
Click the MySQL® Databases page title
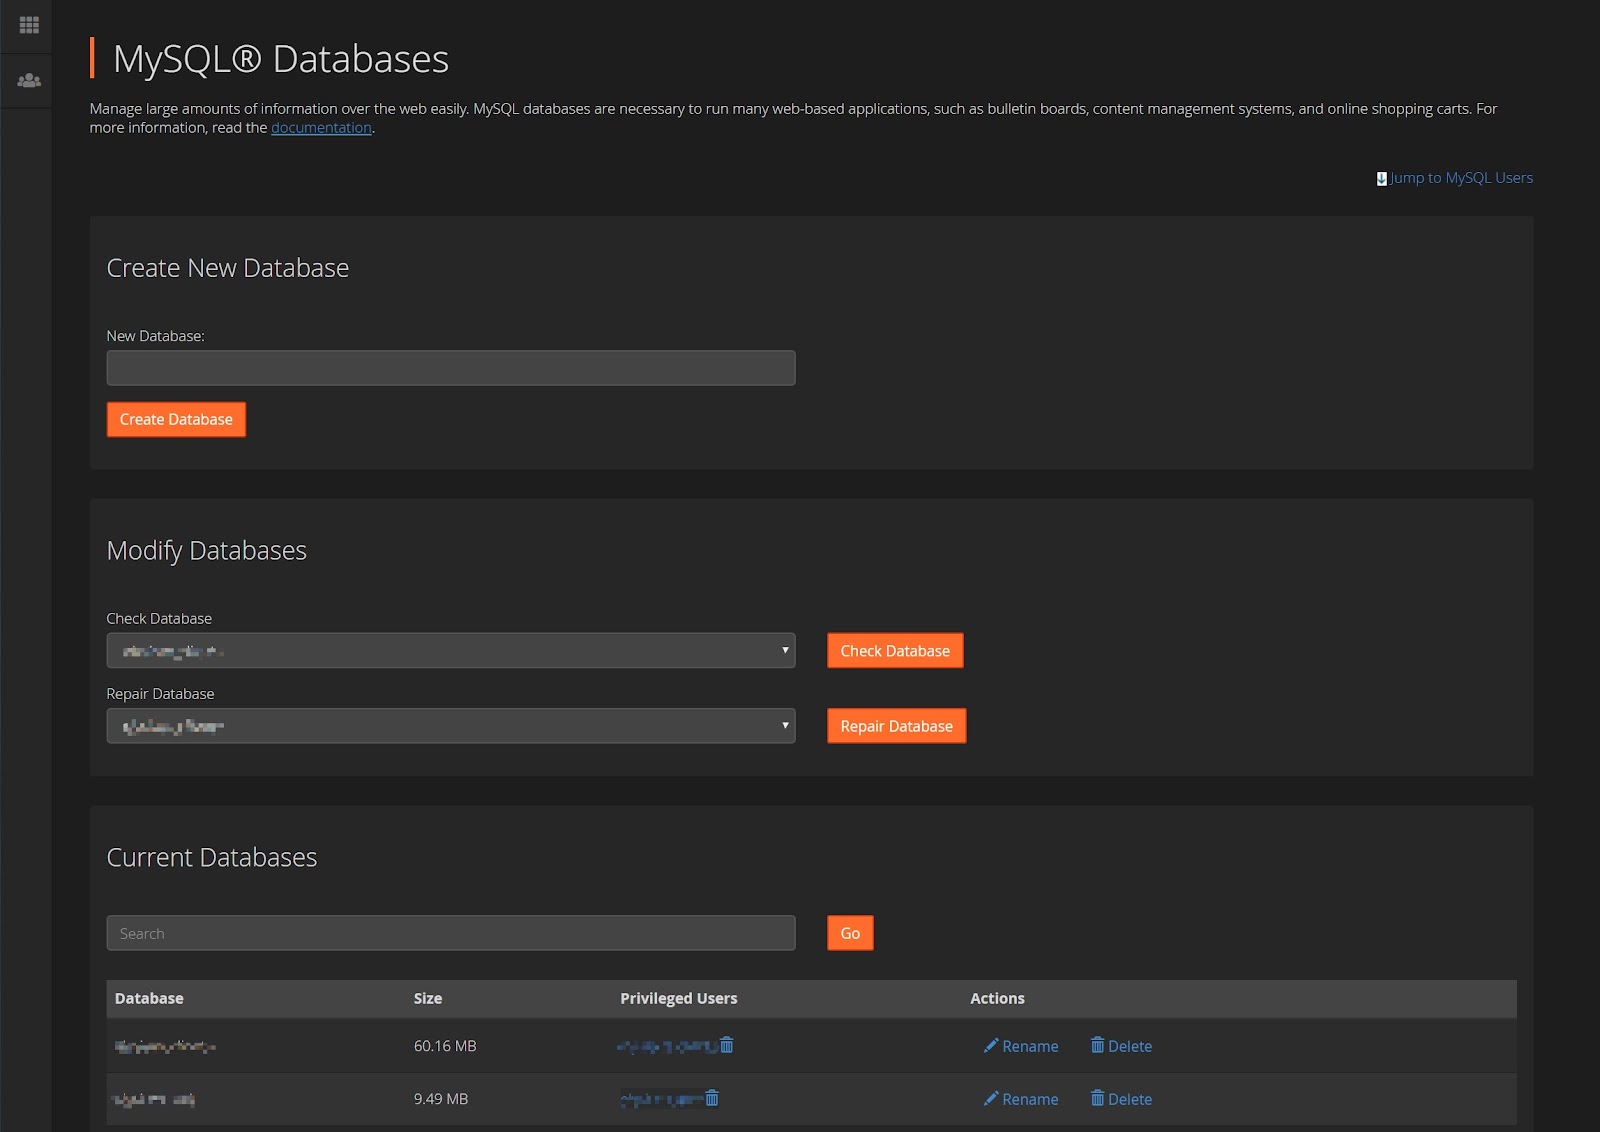pyautogui.click(x=281, y=59)
